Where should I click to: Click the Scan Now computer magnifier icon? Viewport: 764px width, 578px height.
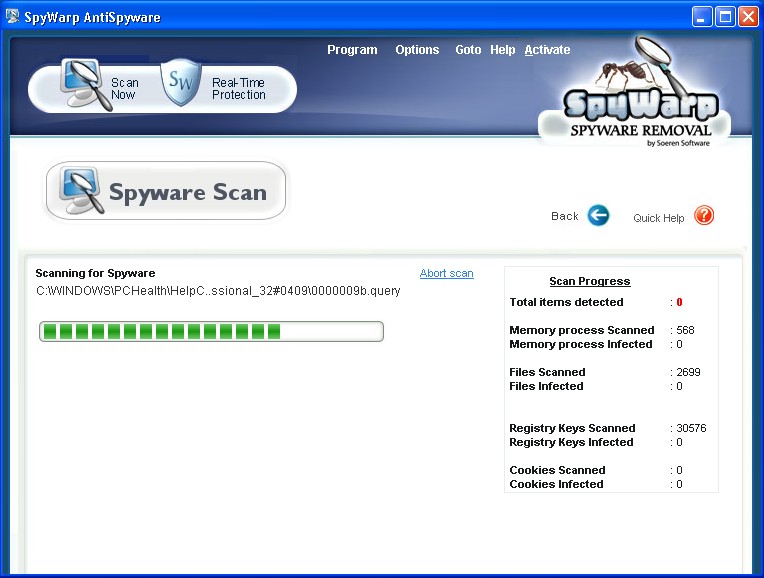click(x=83, y=85)
